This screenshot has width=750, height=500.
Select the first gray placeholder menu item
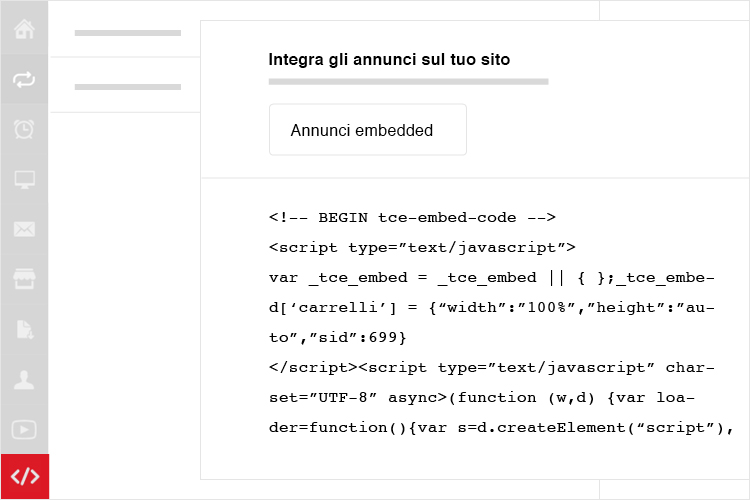[128, 33]
